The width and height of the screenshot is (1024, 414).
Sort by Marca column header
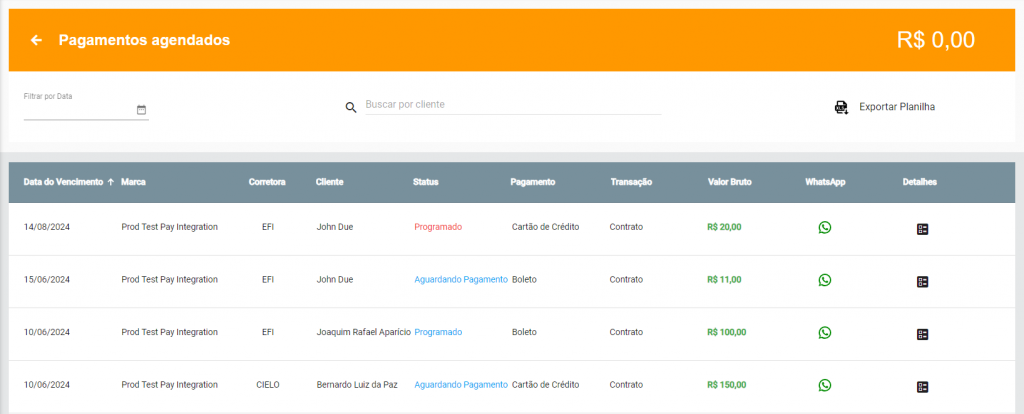tap(133, 182)
